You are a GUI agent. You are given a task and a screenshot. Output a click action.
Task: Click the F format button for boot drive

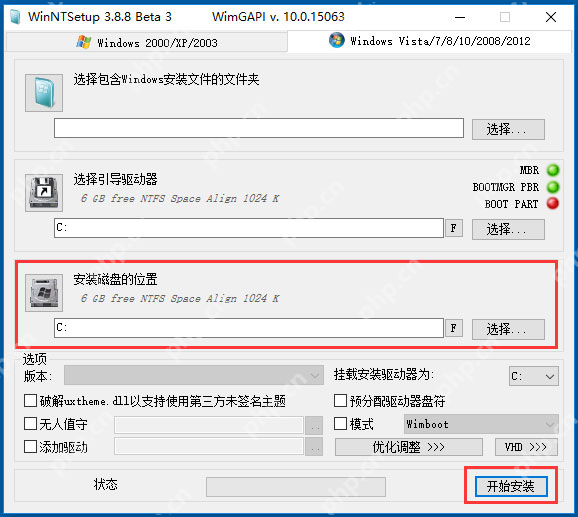(x=454, y=228)
